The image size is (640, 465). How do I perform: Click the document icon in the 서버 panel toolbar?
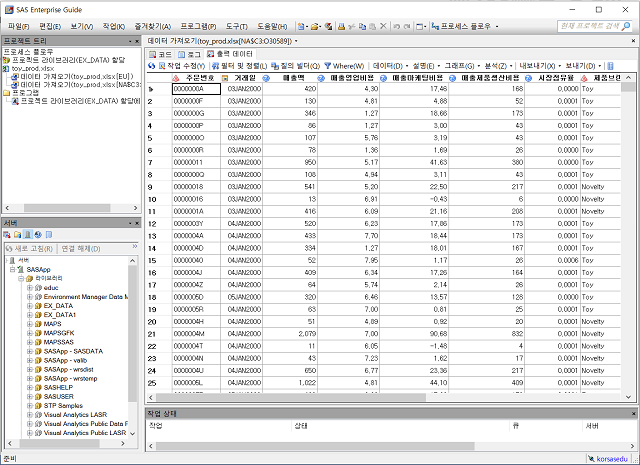[x=49, y=235]
